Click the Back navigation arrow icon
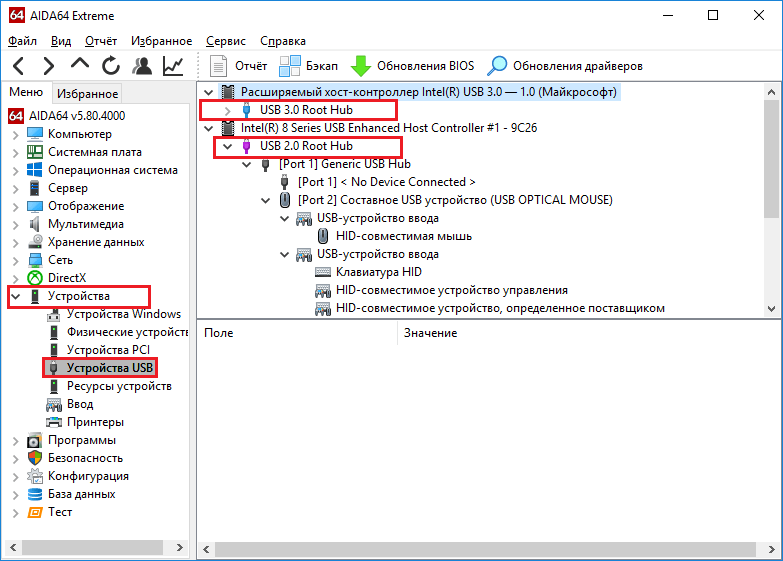Viewport: 783px width, 561px height. (19, 66)
